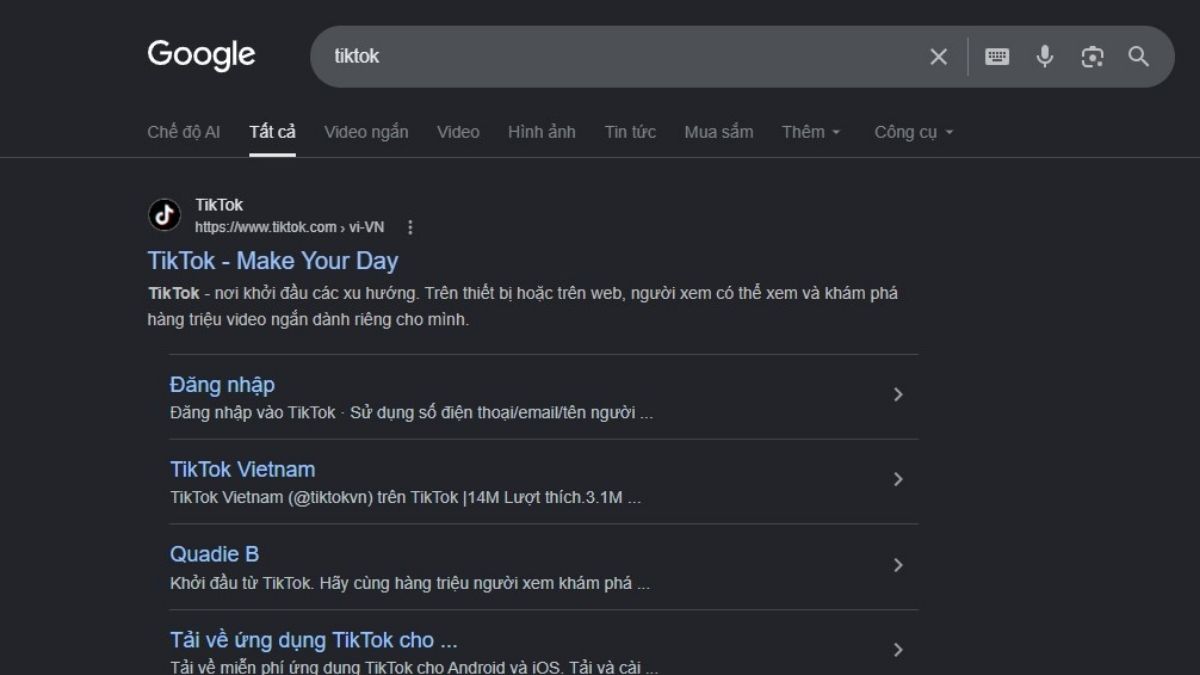Open three-dot menu beside tiktok.com URL
Viewport: 1200px width, 675px height.
(410, 227)
